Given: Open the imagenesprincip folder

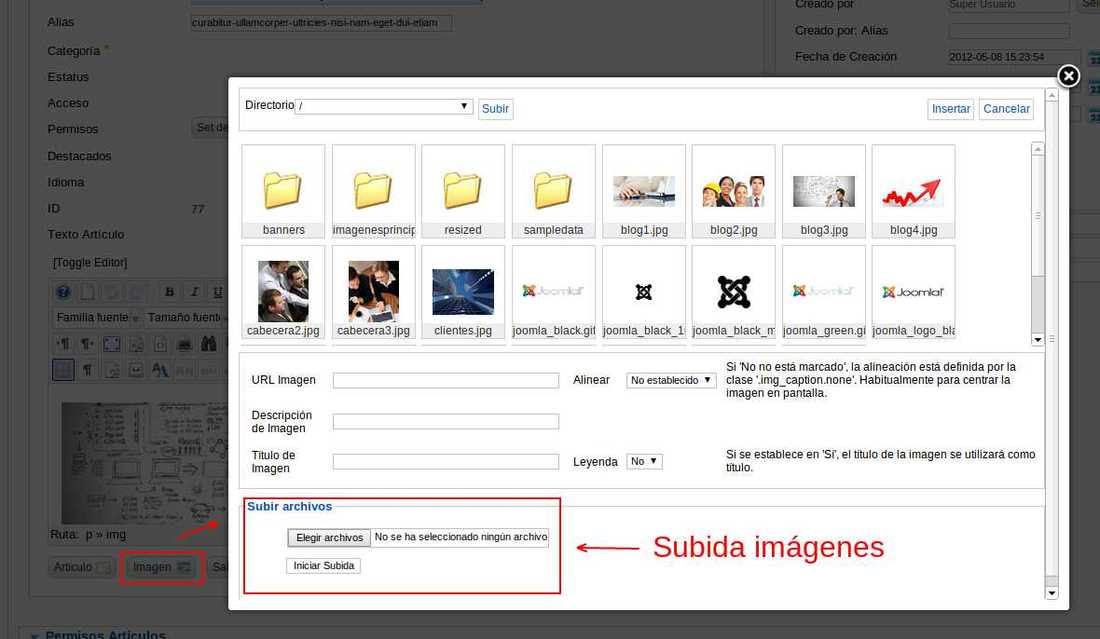Looking at the screenshot, I should pyautogui.click(x=373, y=191).
